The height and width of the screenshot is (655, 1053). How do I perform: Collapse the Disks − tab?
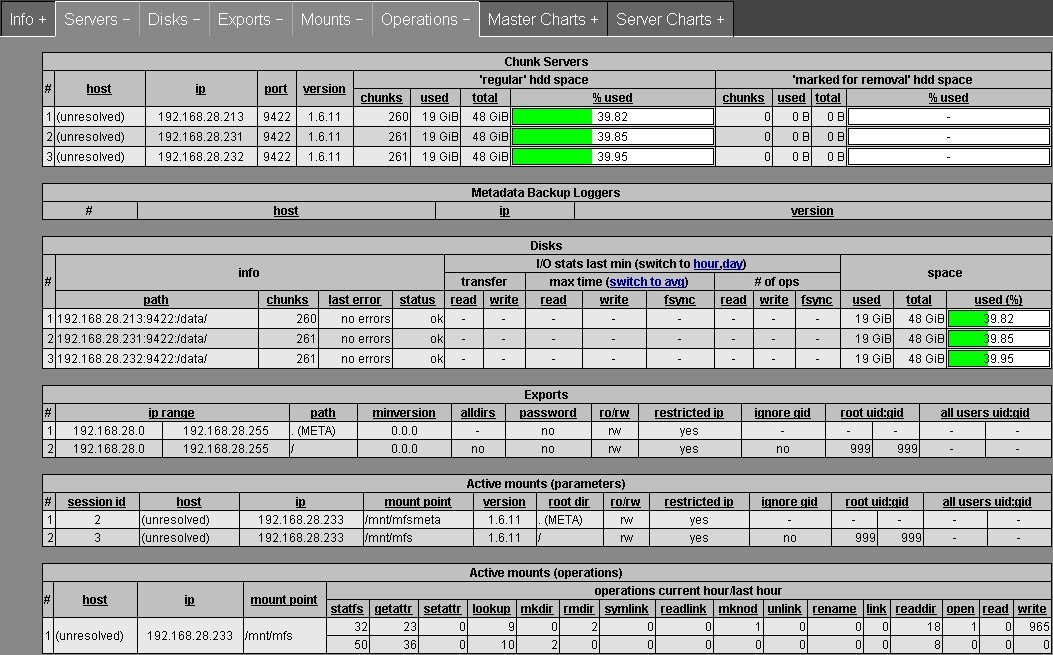174,19
